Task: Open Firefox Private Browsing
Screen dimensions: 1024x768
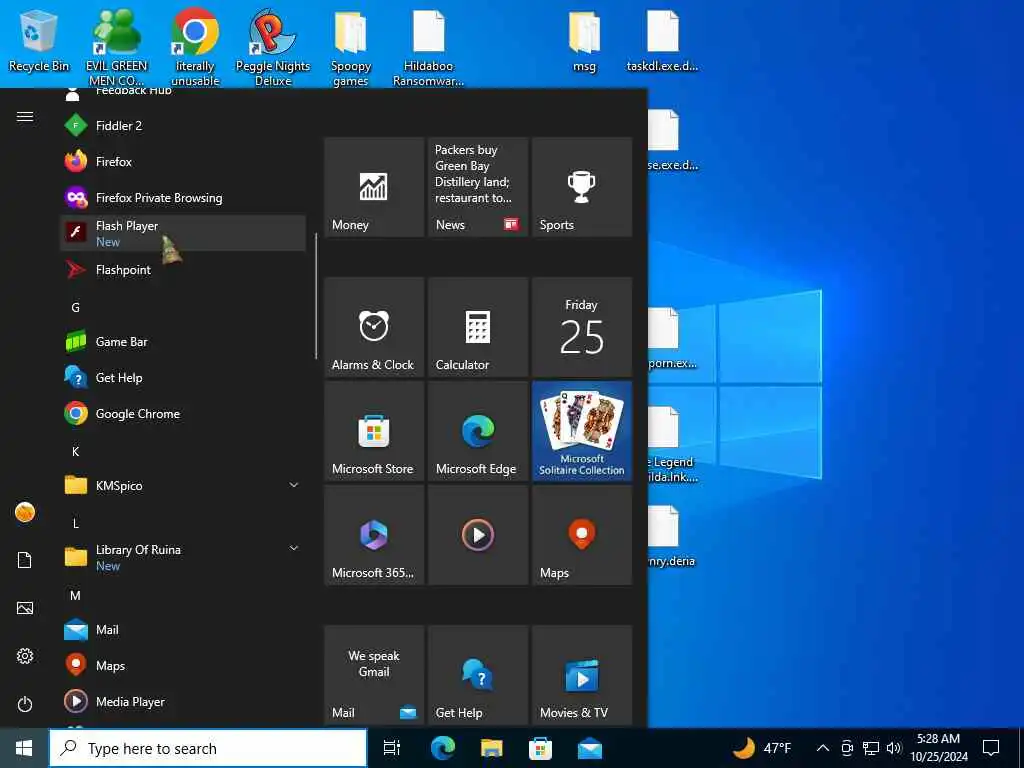Action: coord(182,197)
